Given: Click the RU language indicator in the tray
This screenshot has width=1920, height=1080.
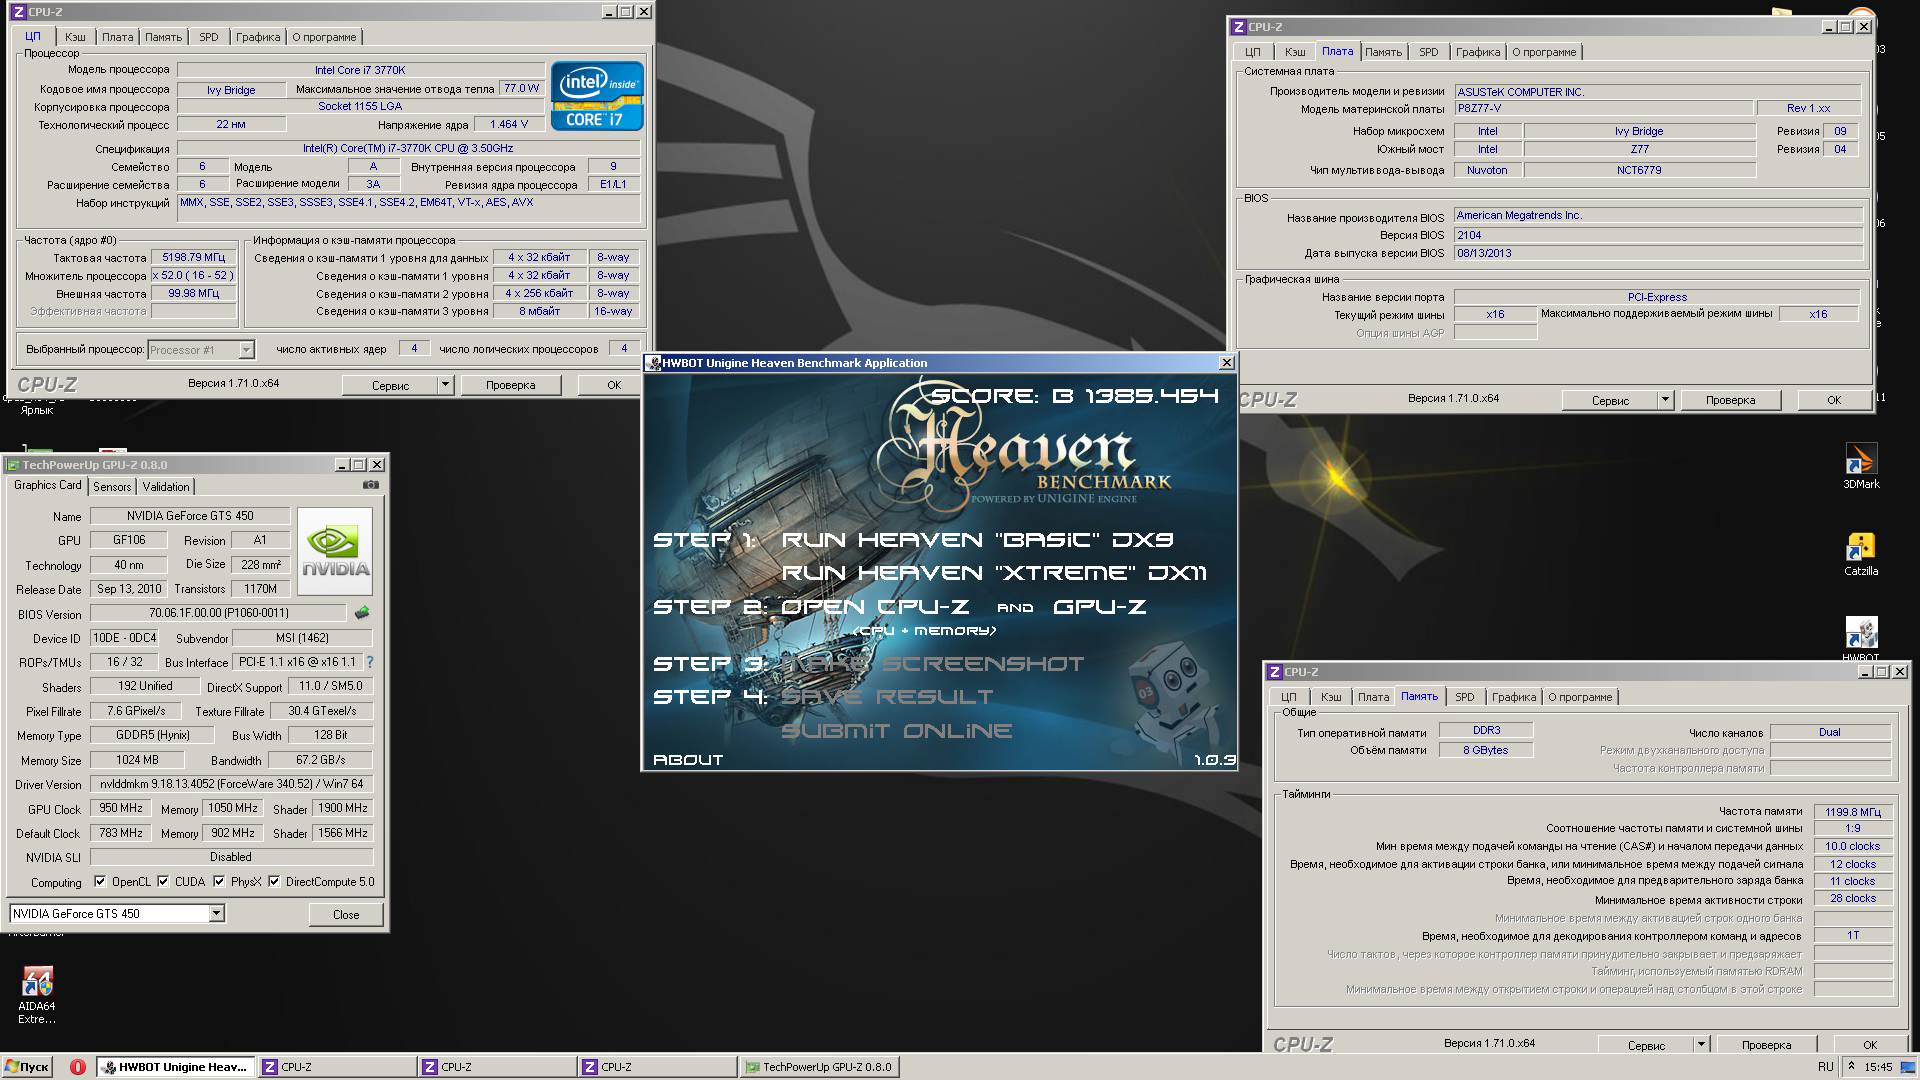Looking at the screenshot, I should [x=1826, y=1067].
